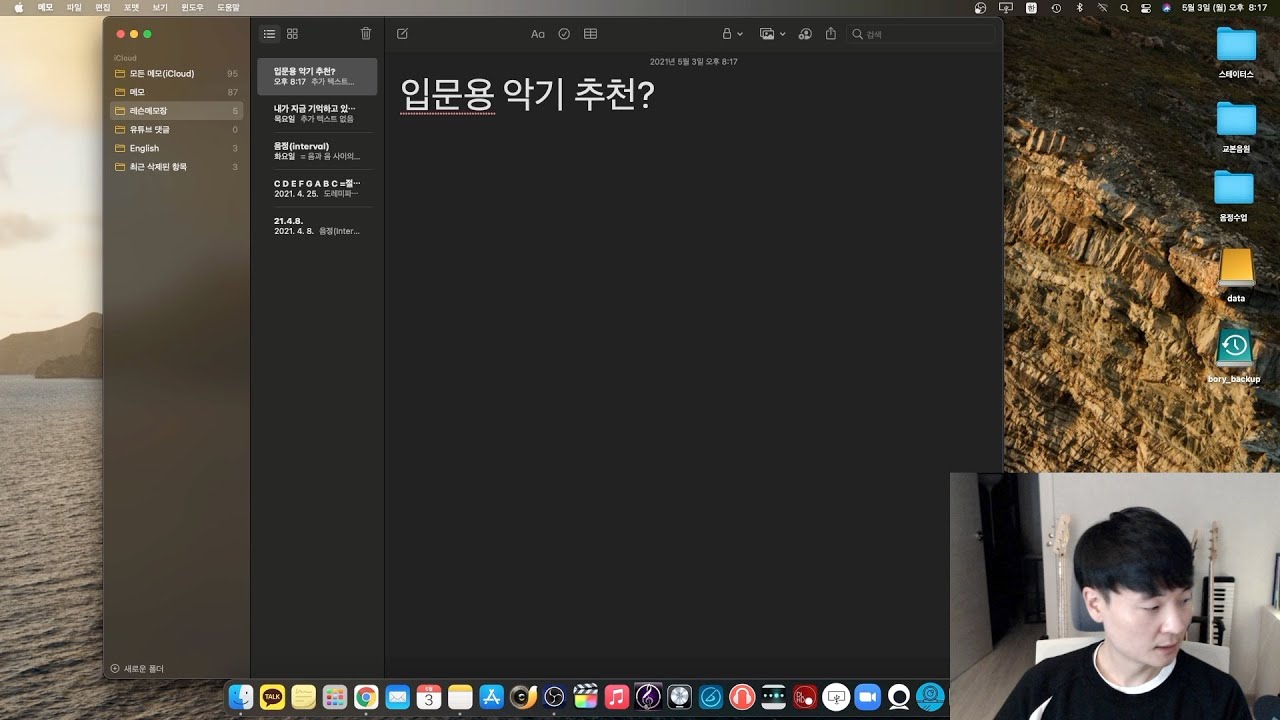This screenshot has width=1280, height=720.
Task: Insert a checklist with the checkmark icon
Action: point(564,34)
